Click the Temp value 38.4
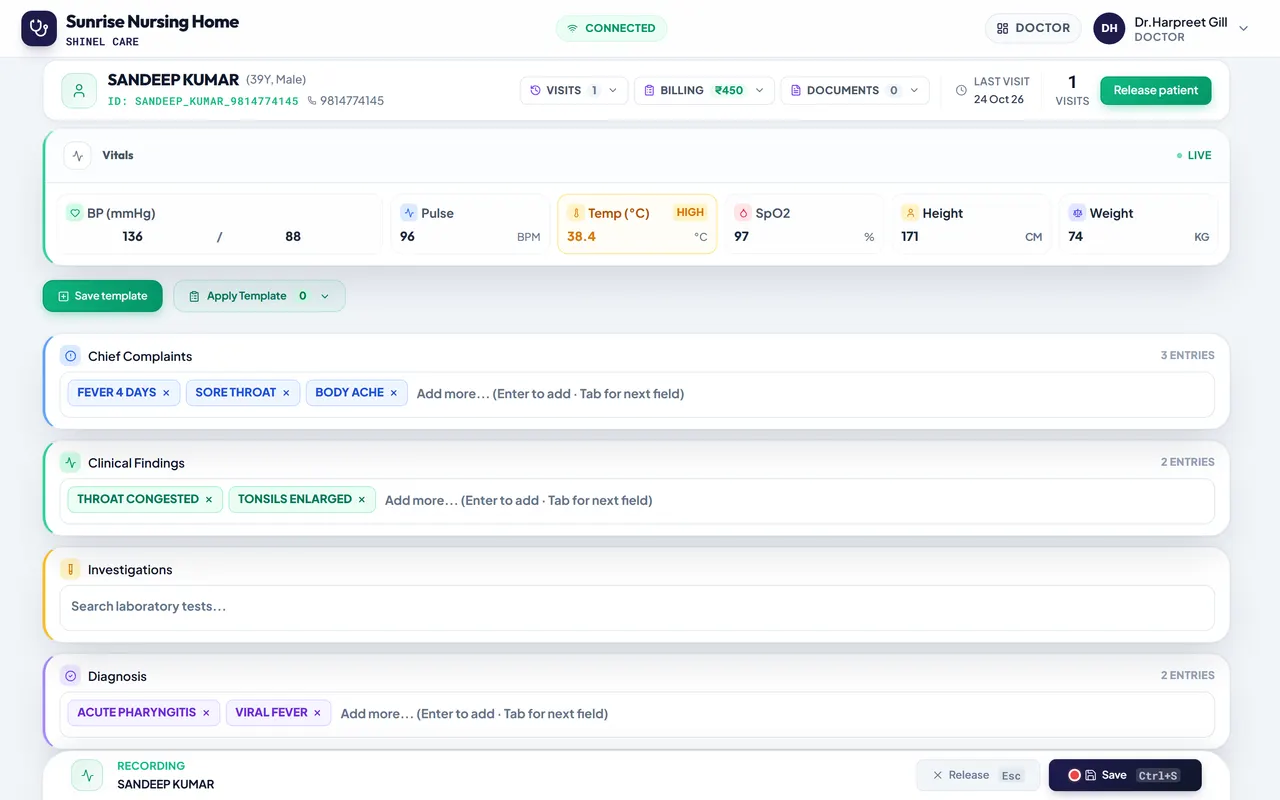Screen dimensions: 1280x800 (581, 237)
